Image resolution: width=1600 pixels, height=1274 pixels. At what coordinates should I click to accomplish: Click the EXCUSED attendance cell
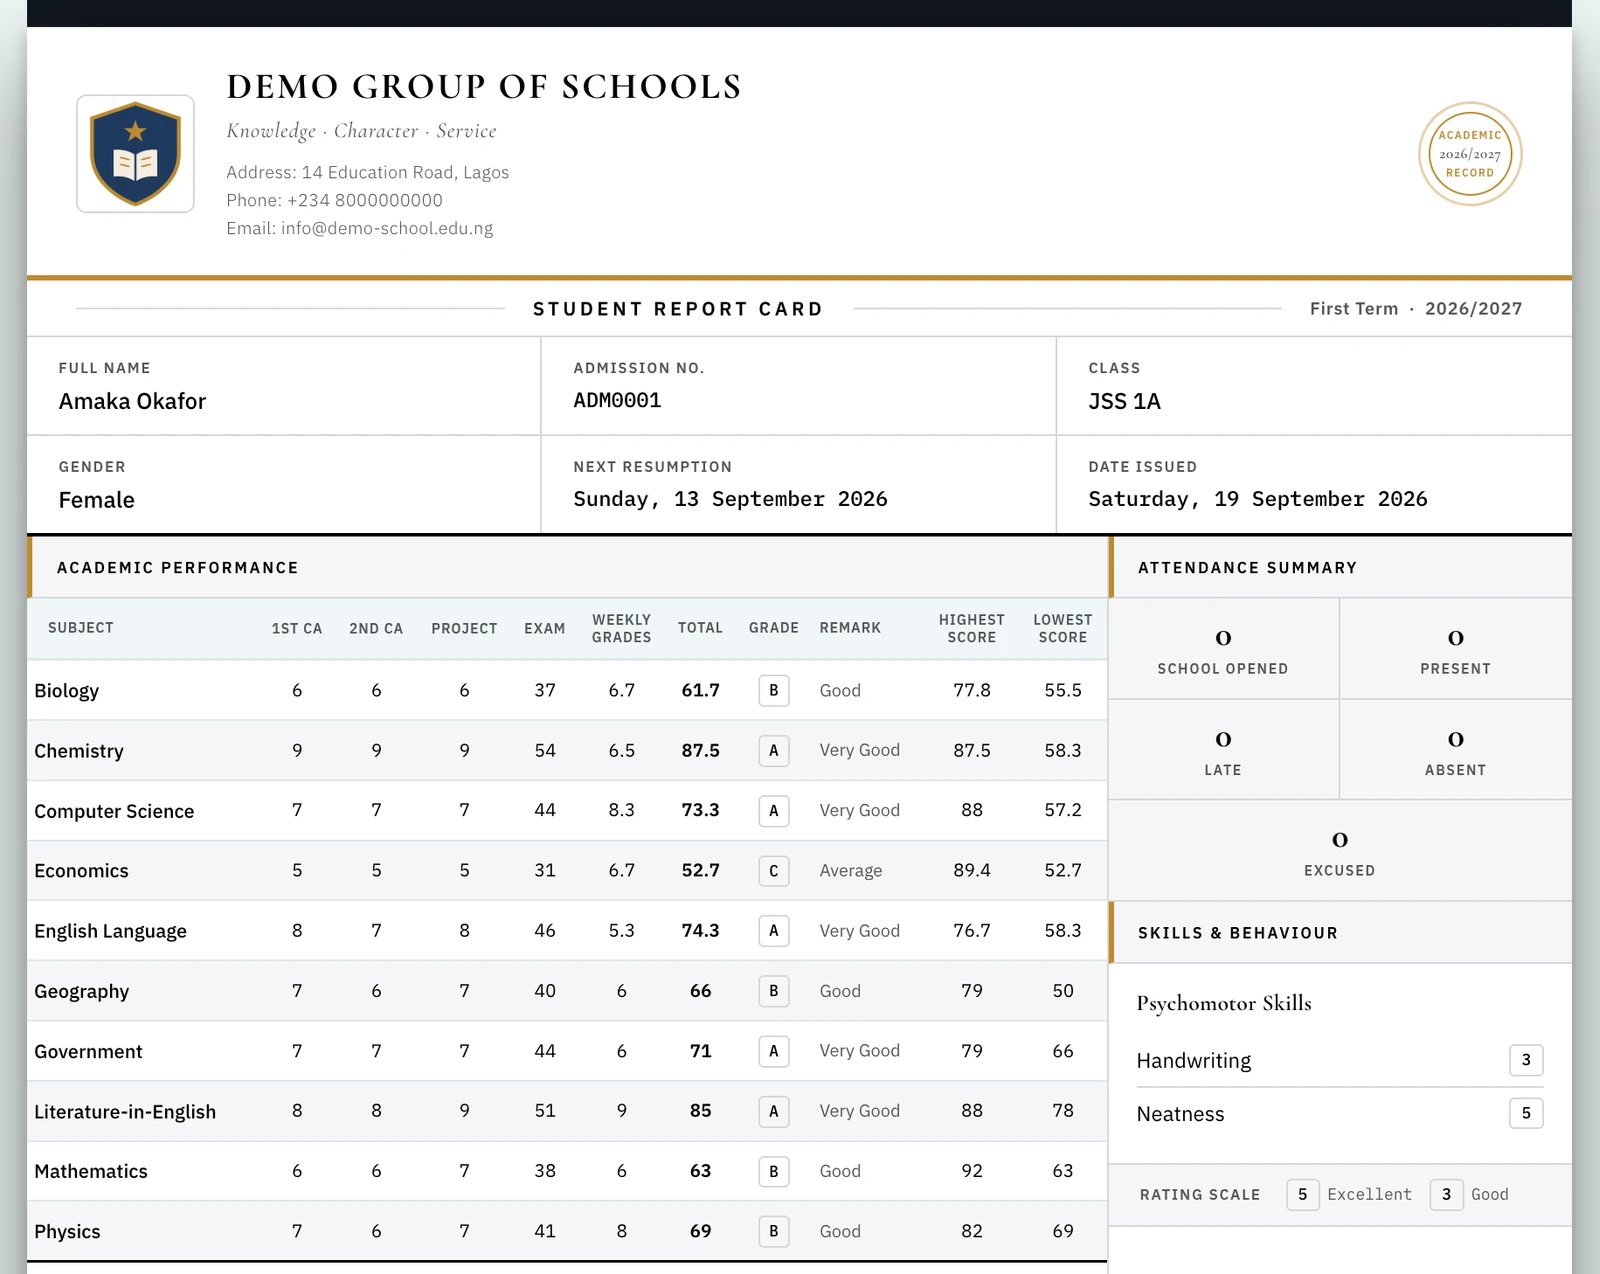[x=1340, y=851]
